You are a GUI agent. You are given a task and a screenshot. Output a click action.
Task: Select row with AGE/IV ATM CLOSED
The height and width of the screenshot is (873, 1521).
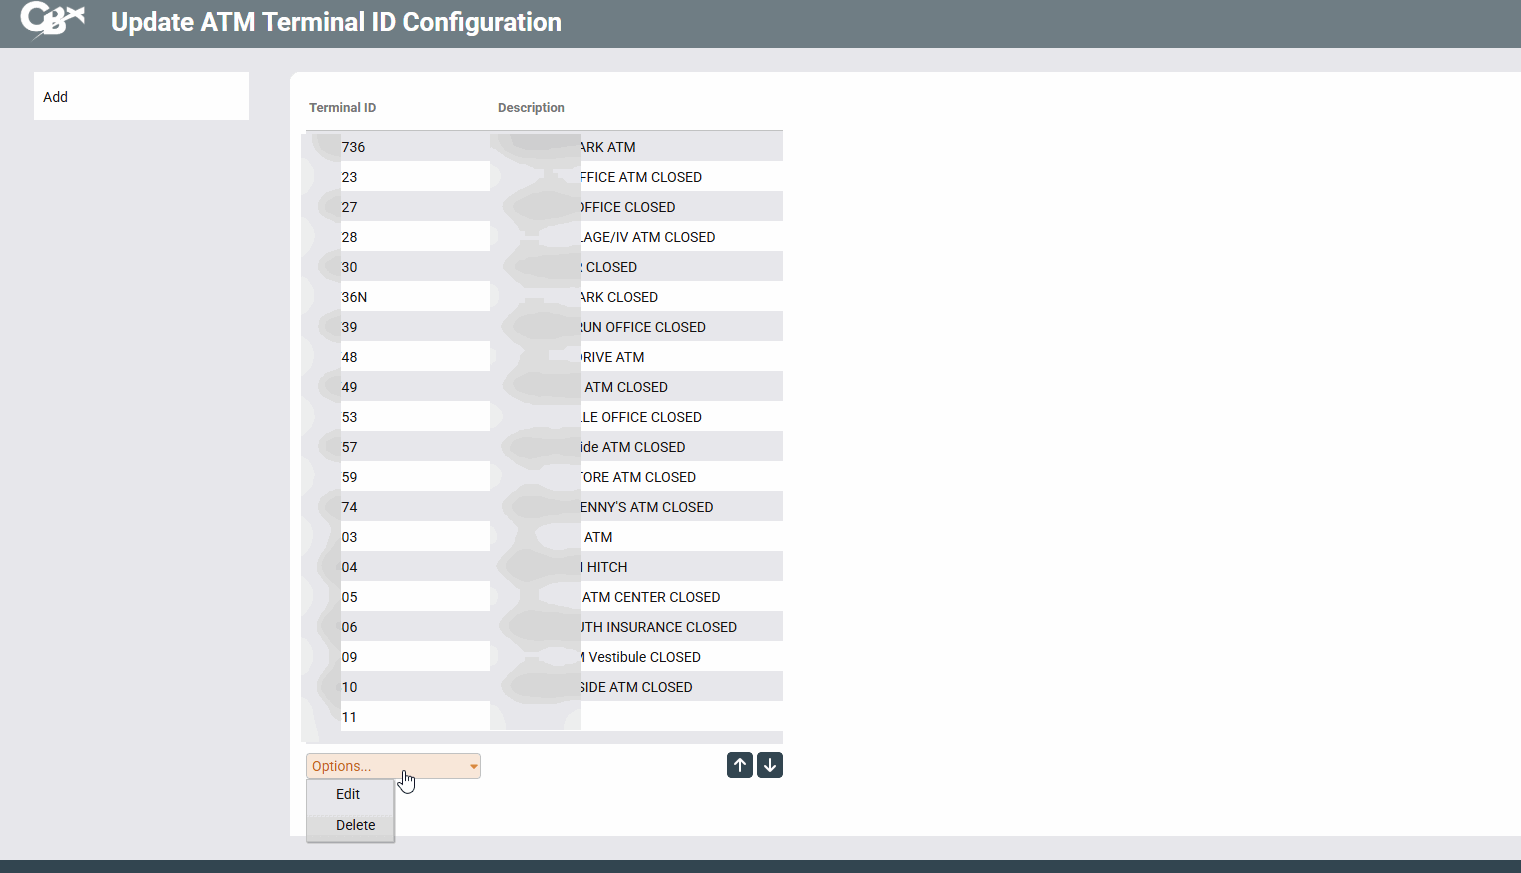coord(648,237)
